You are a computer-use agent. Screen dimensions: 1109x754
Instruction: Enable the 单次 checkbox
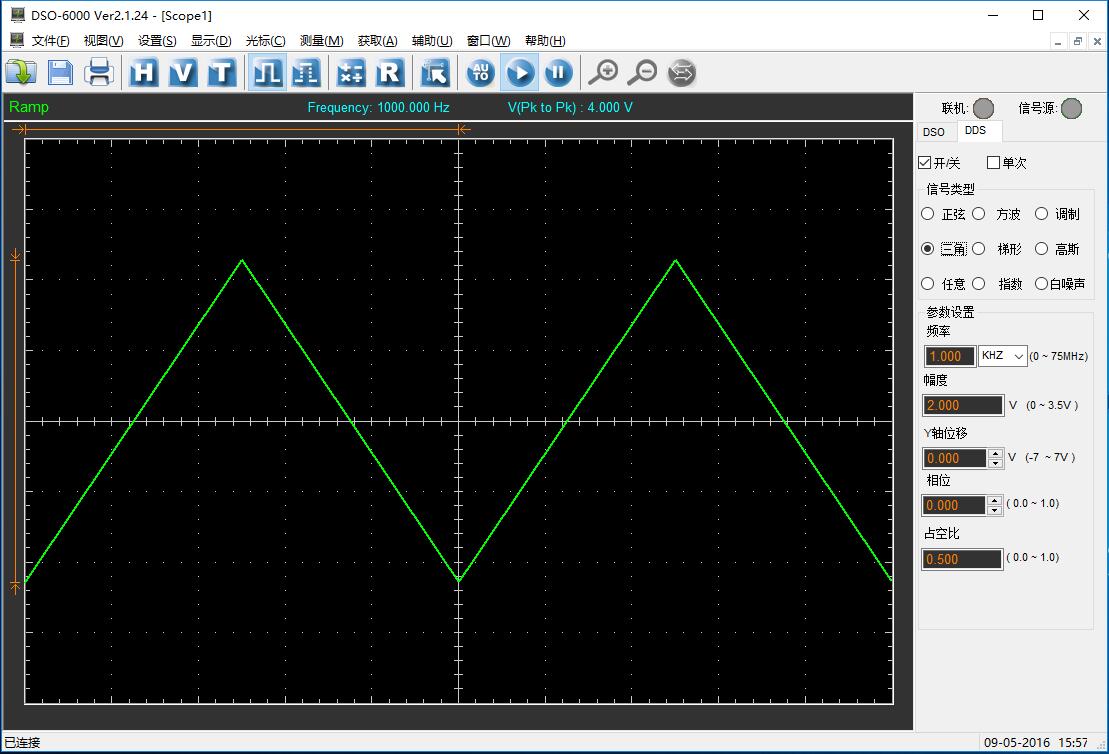click(x=993, y=163)
